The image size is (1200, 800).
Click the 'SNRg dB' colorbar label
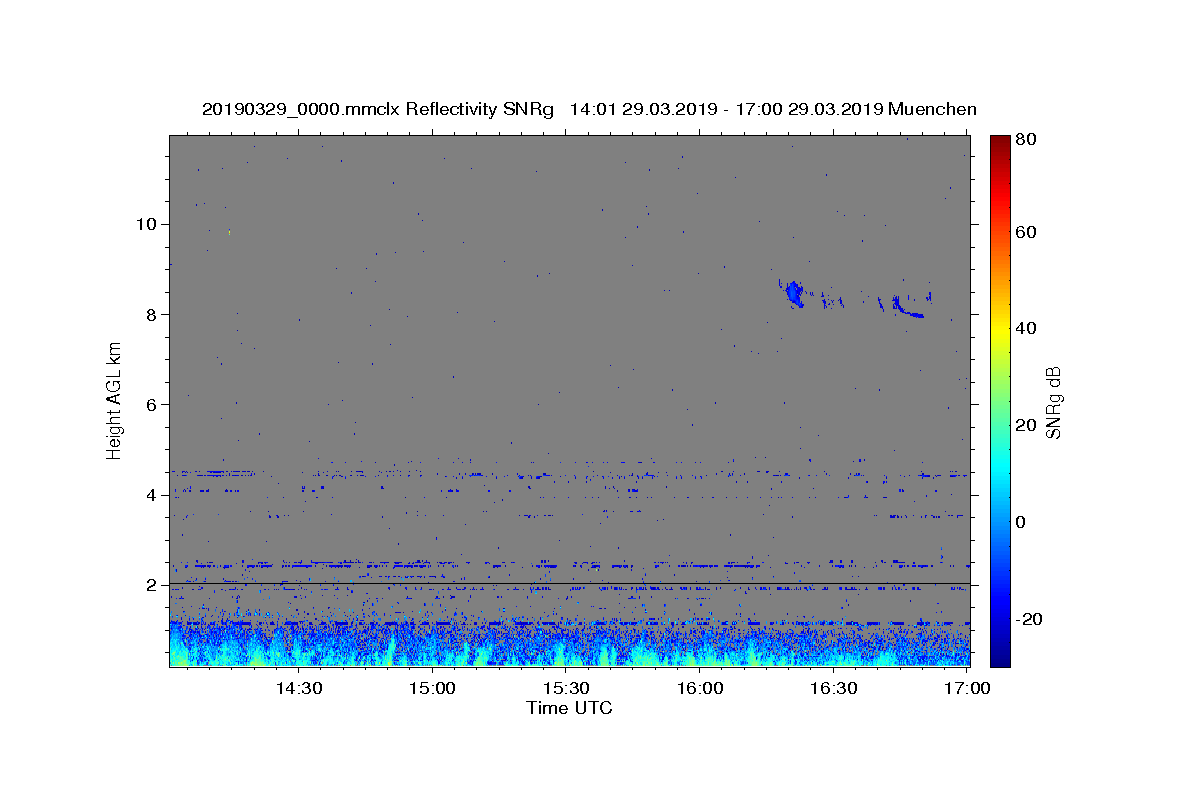[x=1053, y=402]
